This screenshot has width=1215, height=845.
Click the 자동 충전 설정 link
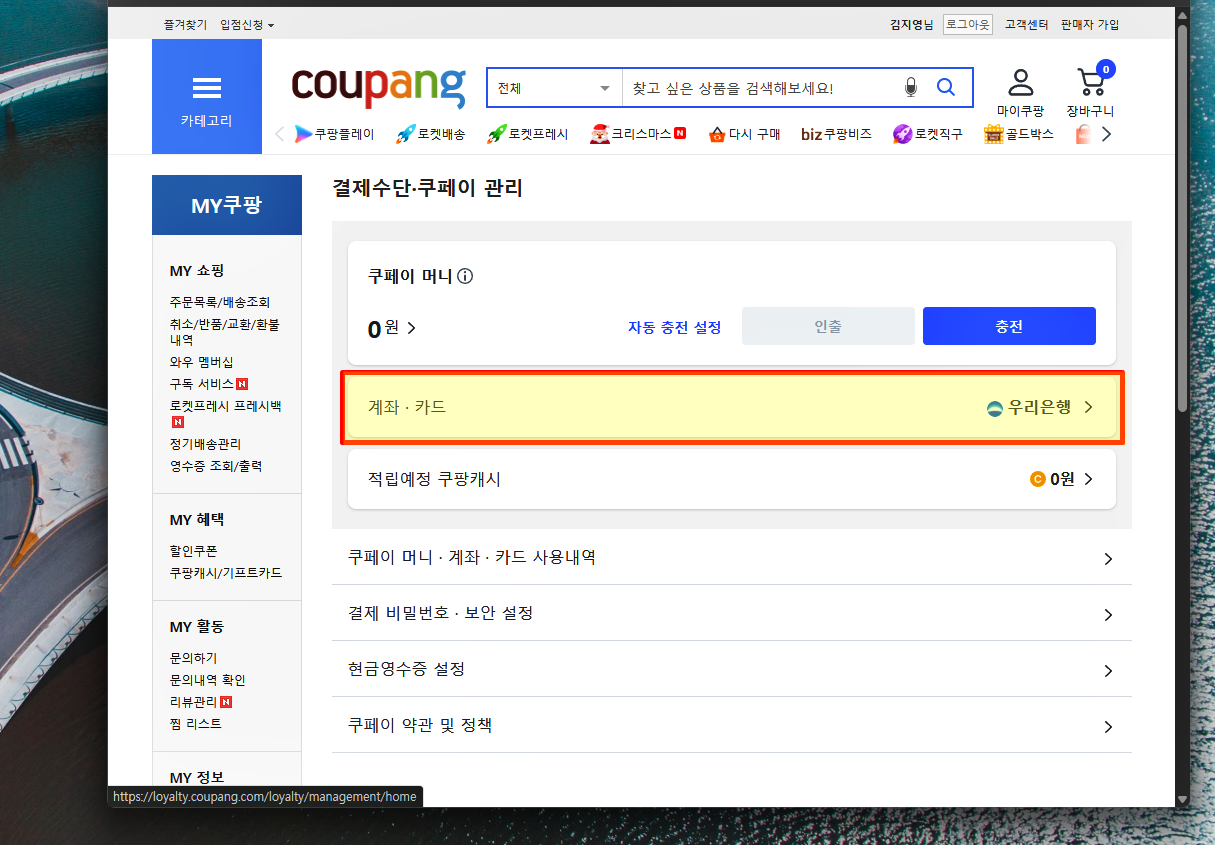click(675, 327)
